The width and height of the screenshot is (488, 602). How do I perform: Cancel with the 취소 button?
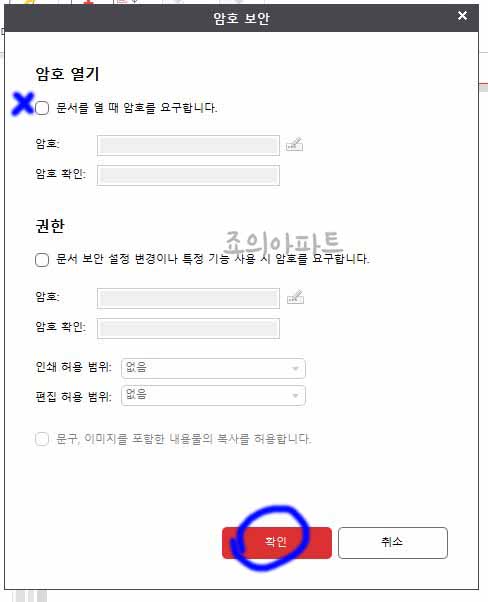392,543
